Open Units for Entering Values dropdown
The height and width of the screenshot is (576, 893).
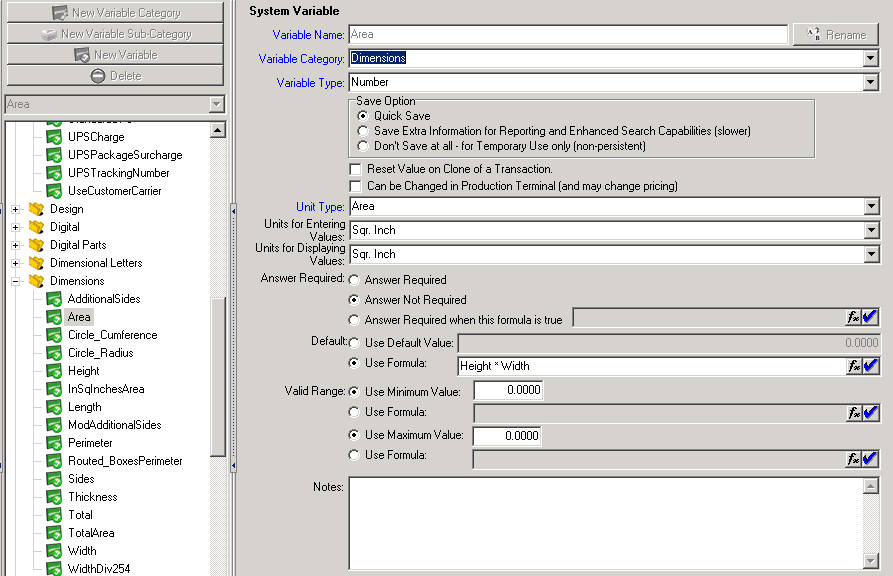(x=871, y=231)
